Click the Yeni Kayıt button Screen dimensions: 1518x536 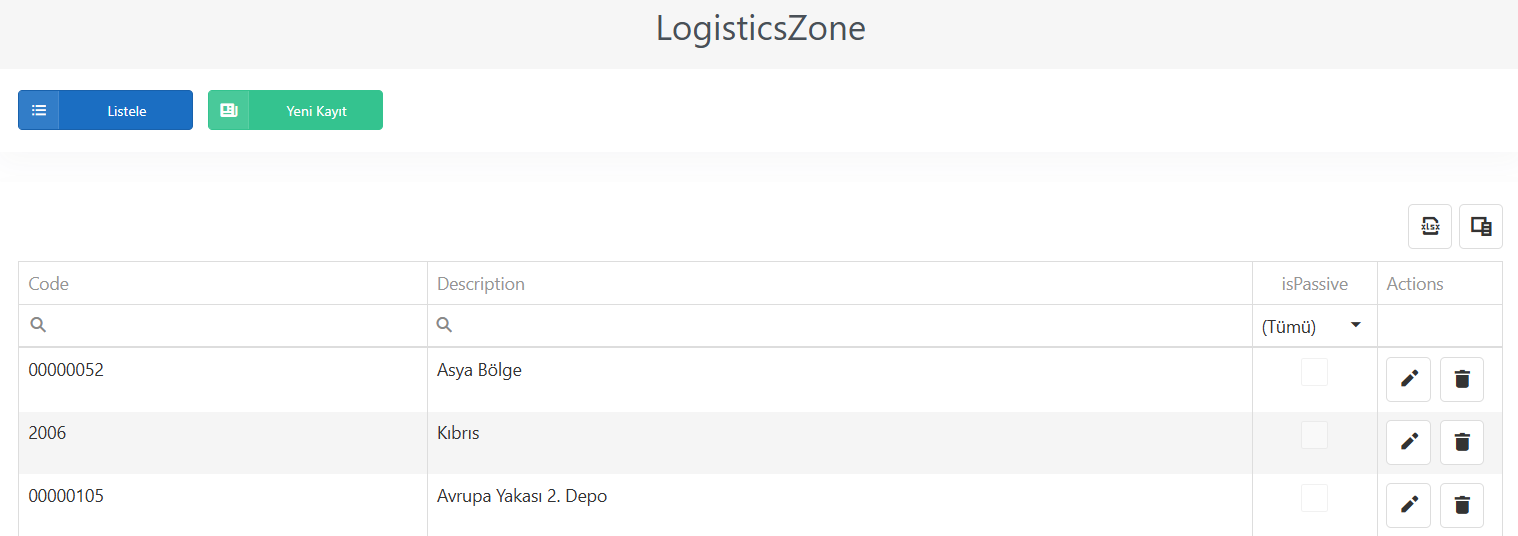(295, 110)
